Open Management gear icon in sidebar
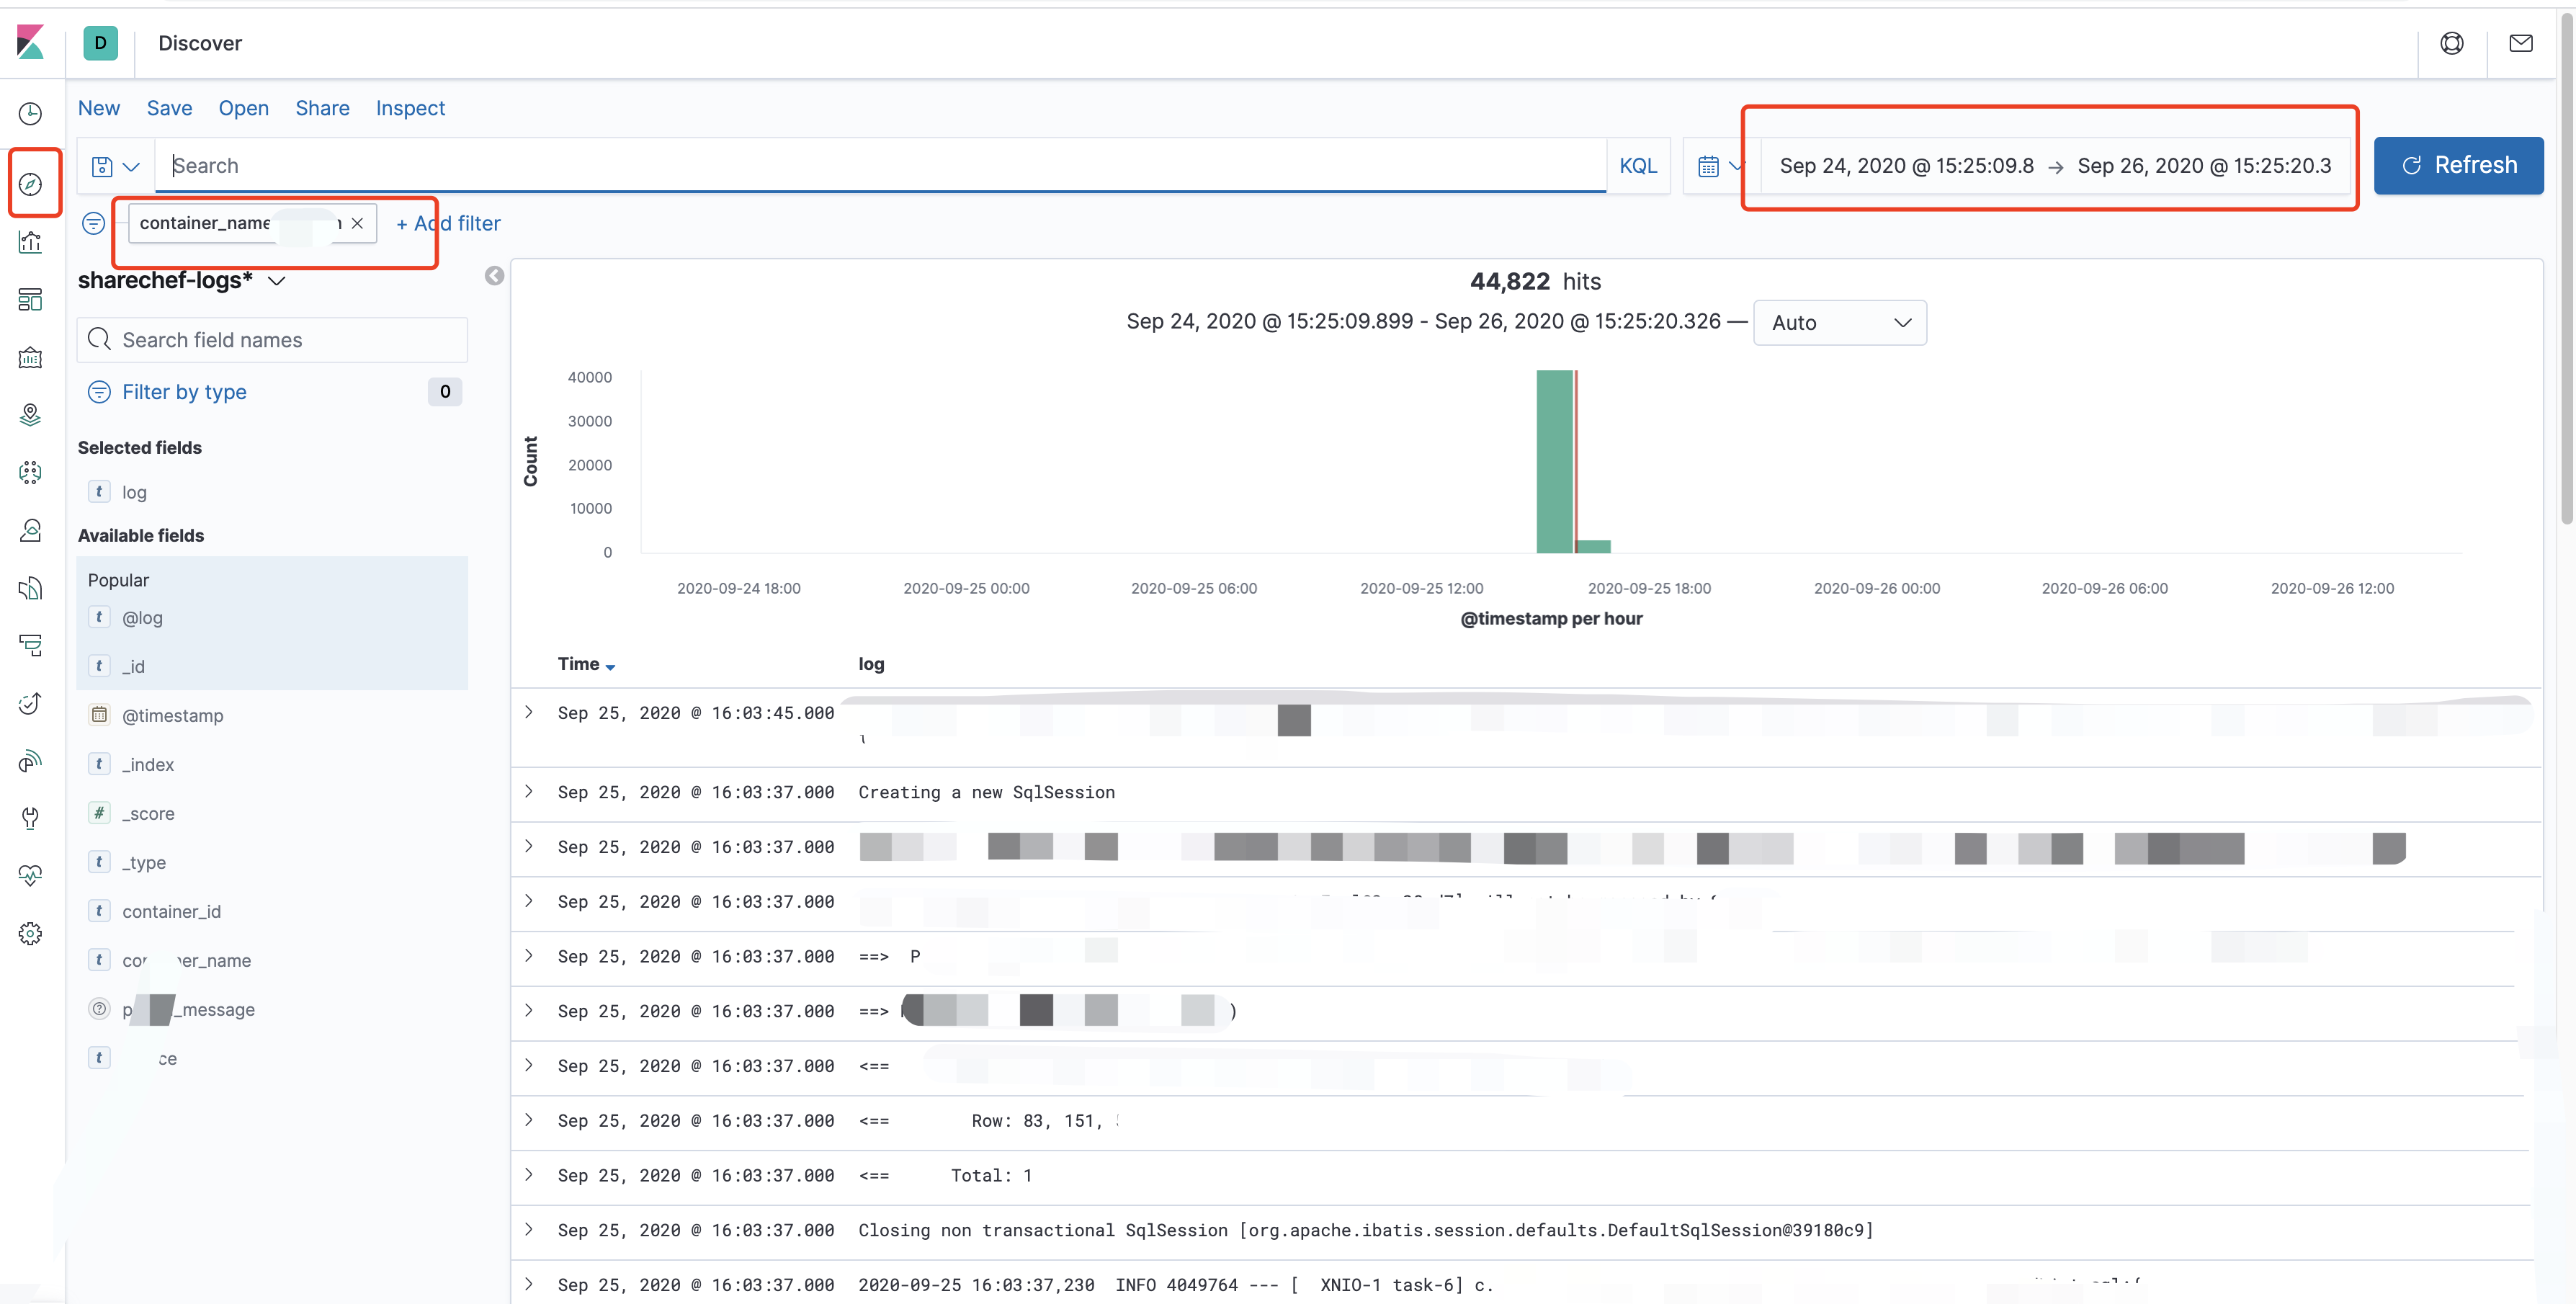The height and width of the screenshot is (1304, 2576). pos(31,933)
